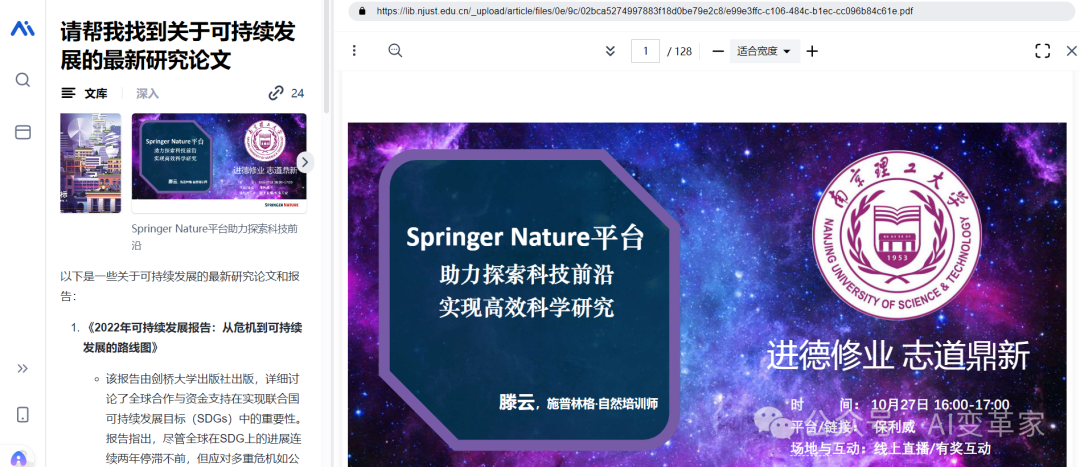The image size is (1080, 467).
Task: Open the Springer Nature slide thumbnail
Action: (x=219, y=163)
